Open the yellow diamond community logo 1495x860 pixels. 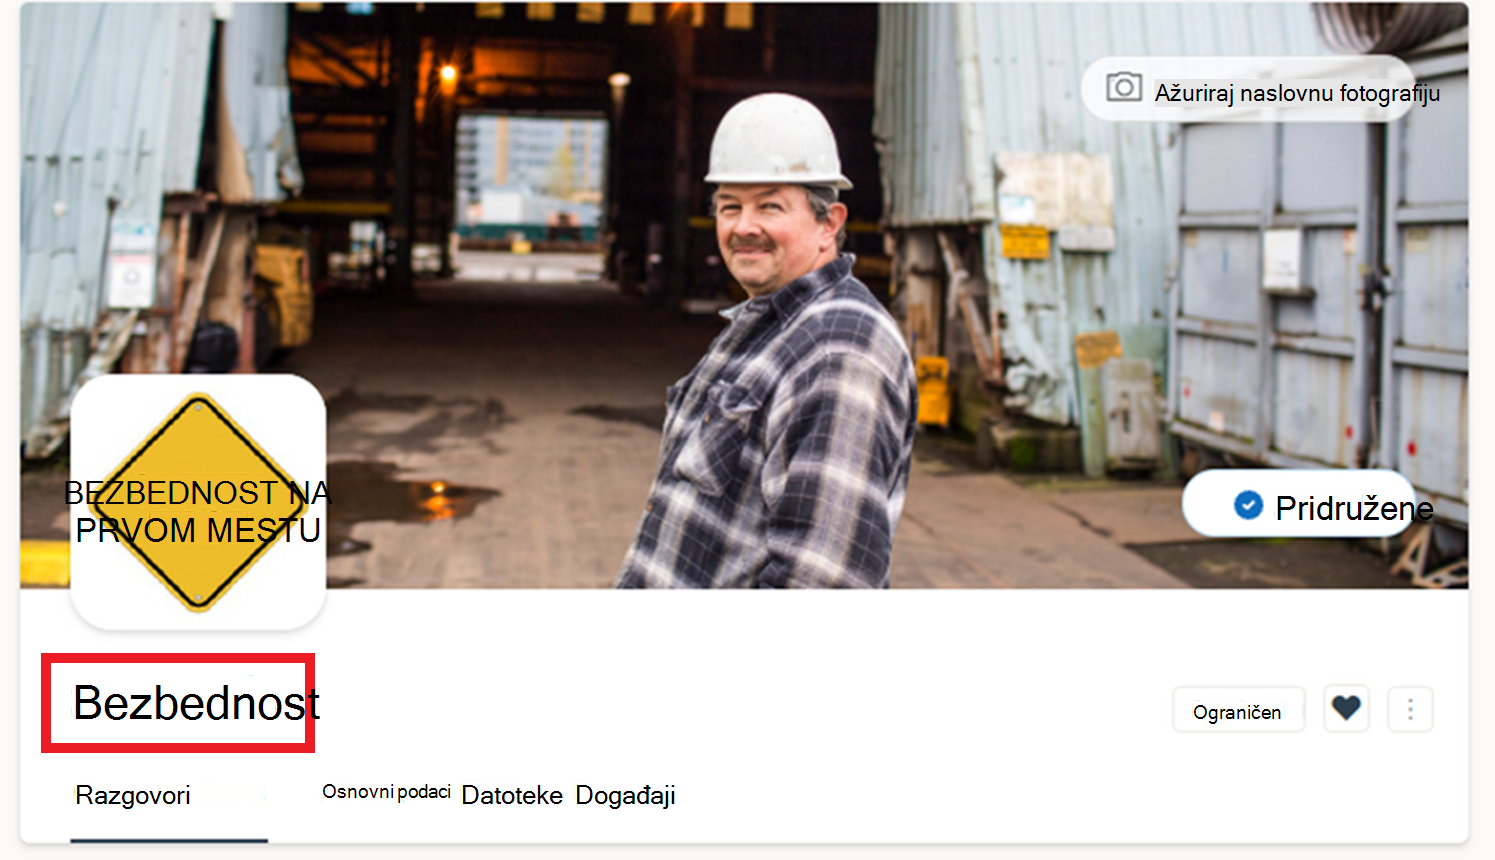tap(198, 502)
